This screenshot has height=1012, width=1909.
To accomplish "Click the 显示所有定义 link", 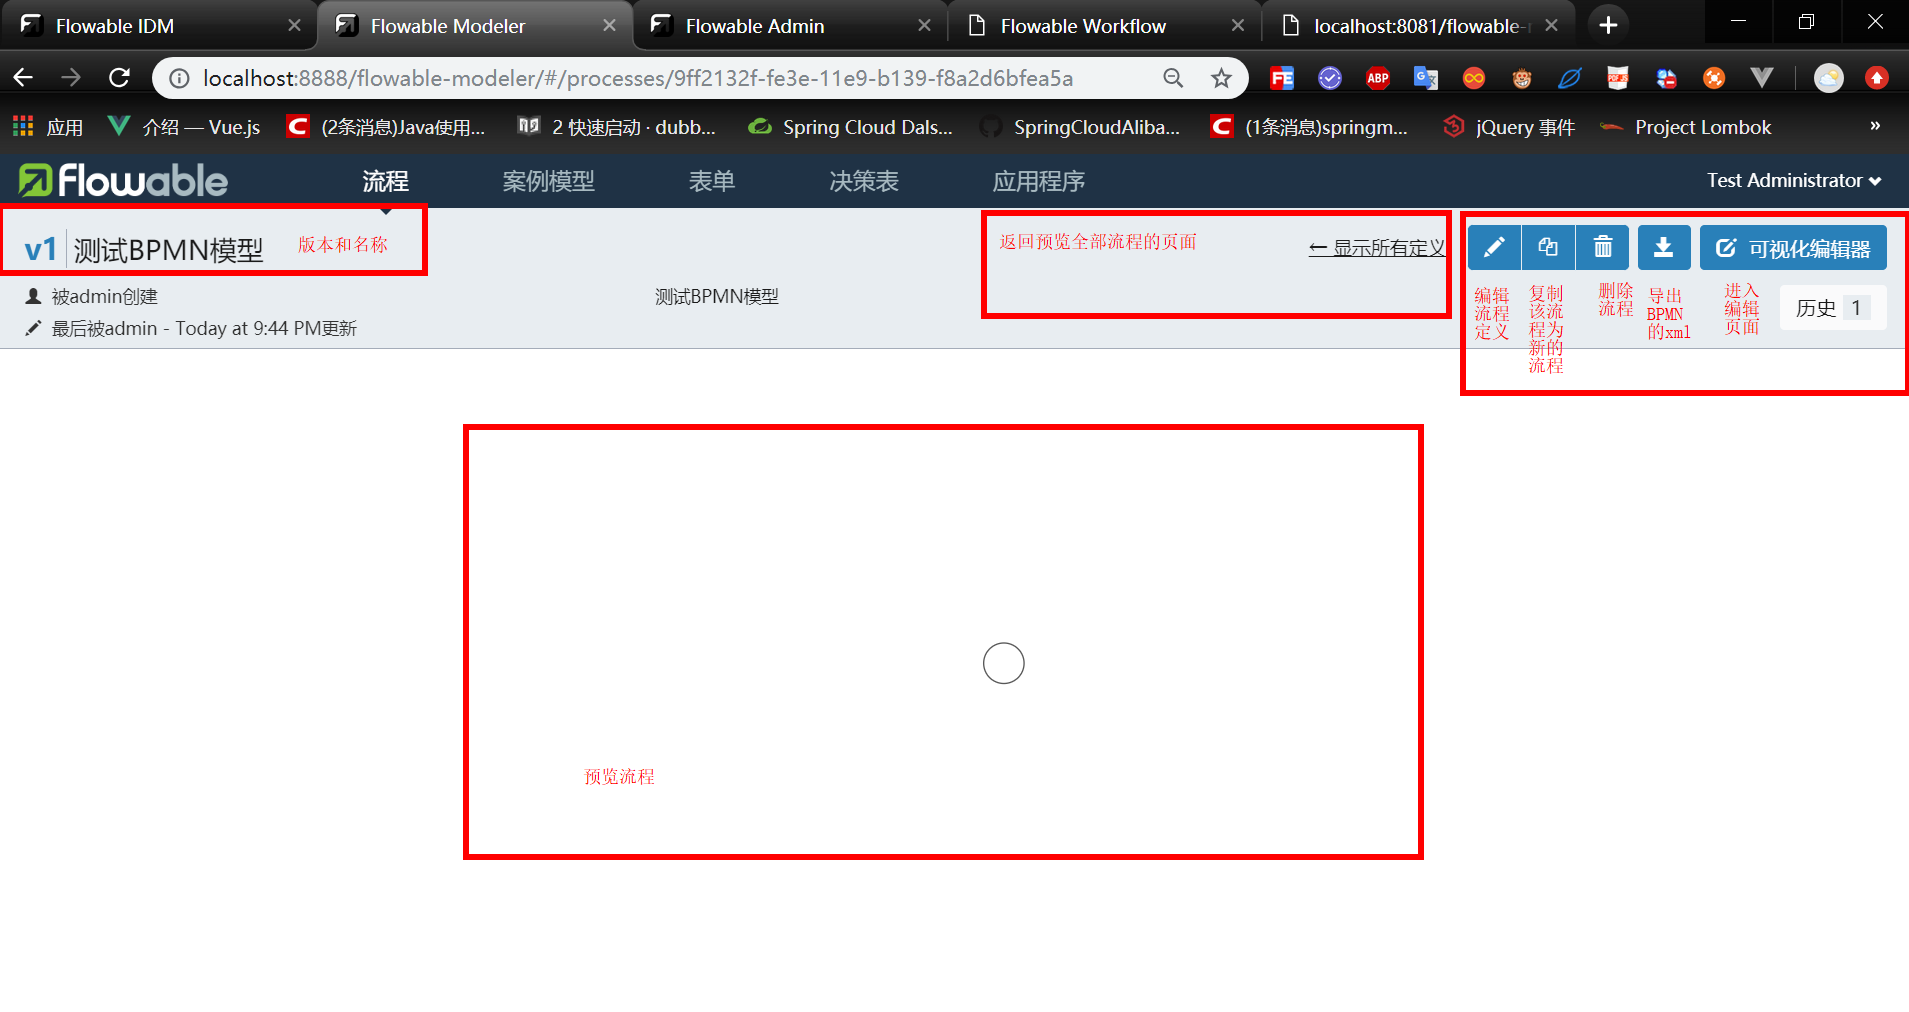I will pos(1377,248).
